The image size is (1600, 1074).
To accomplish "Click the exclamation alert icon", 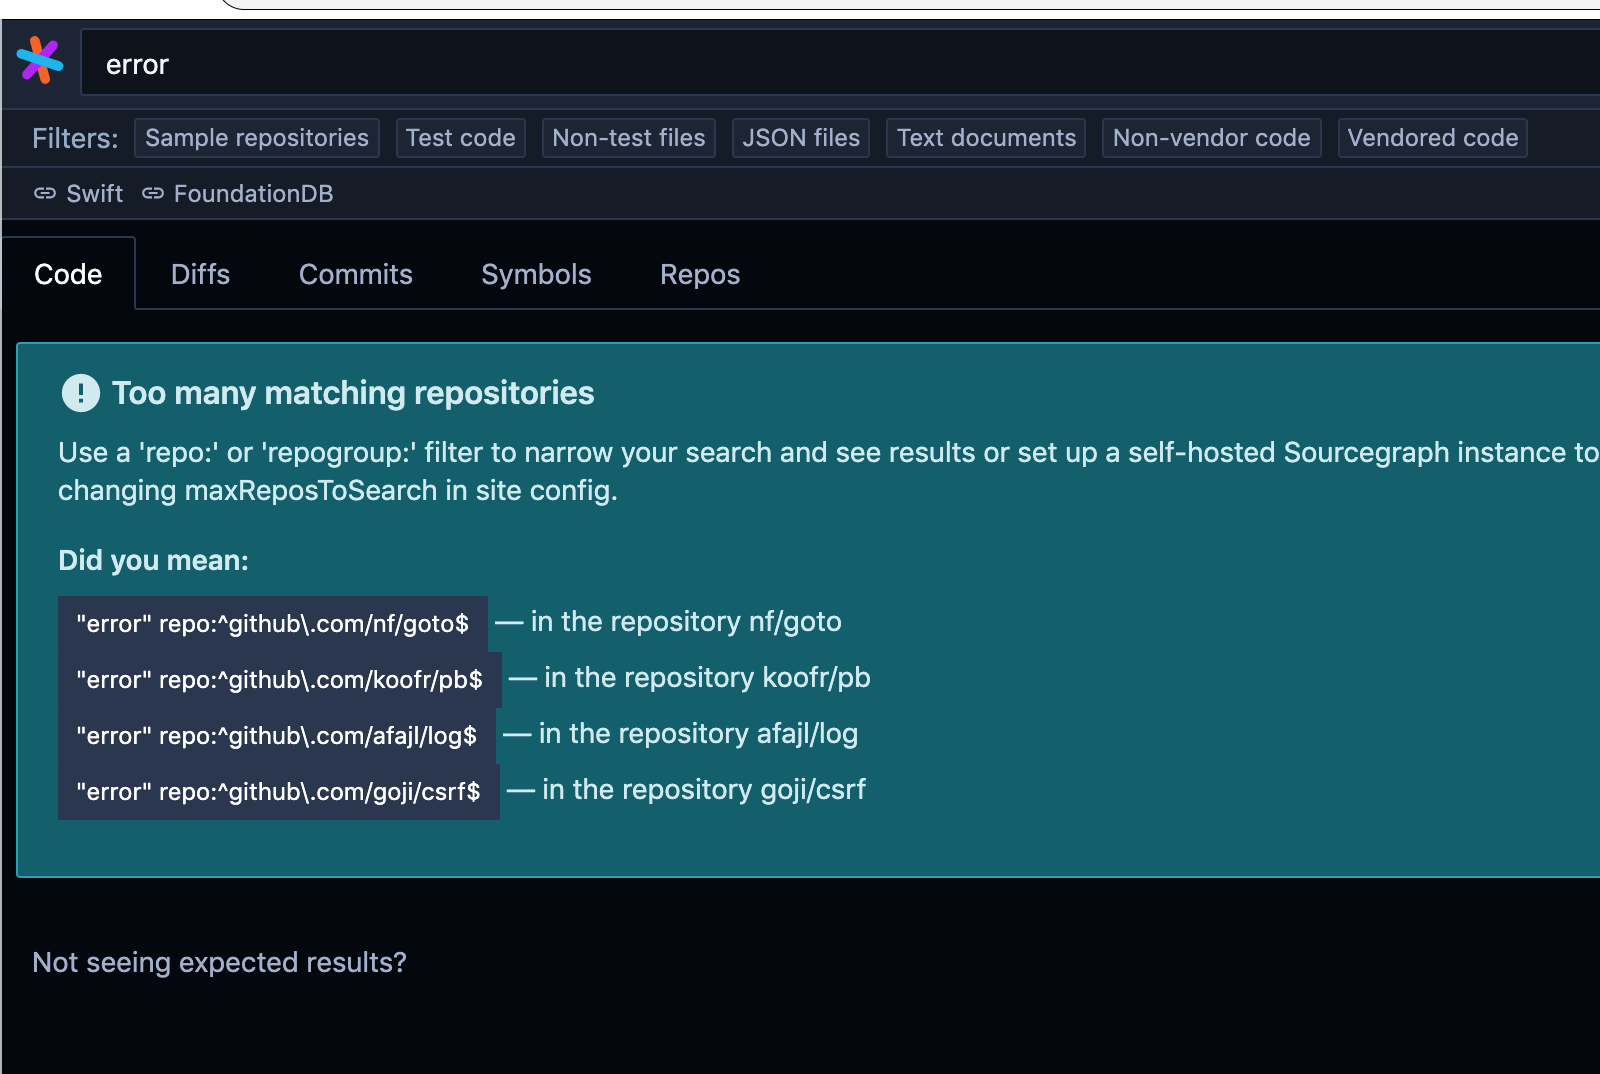I will pyautogui.click(x=81, y=393).
